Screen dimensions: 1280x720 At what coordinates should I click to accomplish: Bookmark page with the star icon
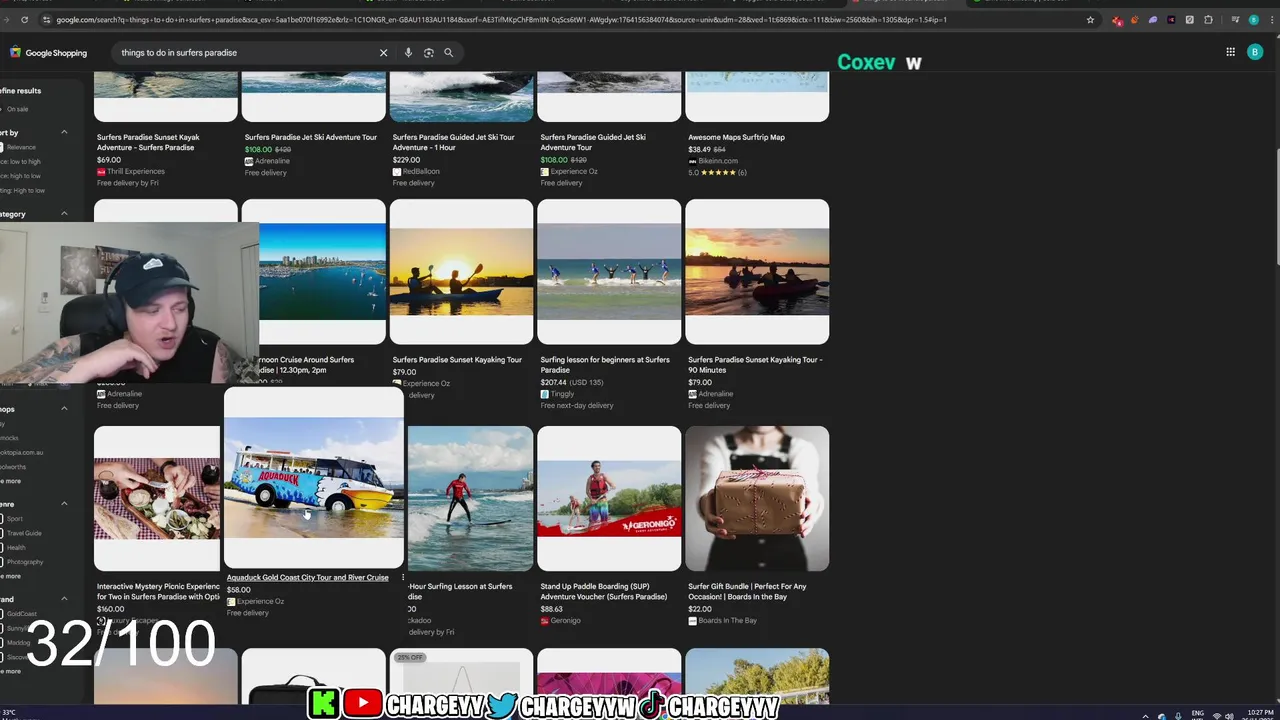(1090, 20)
